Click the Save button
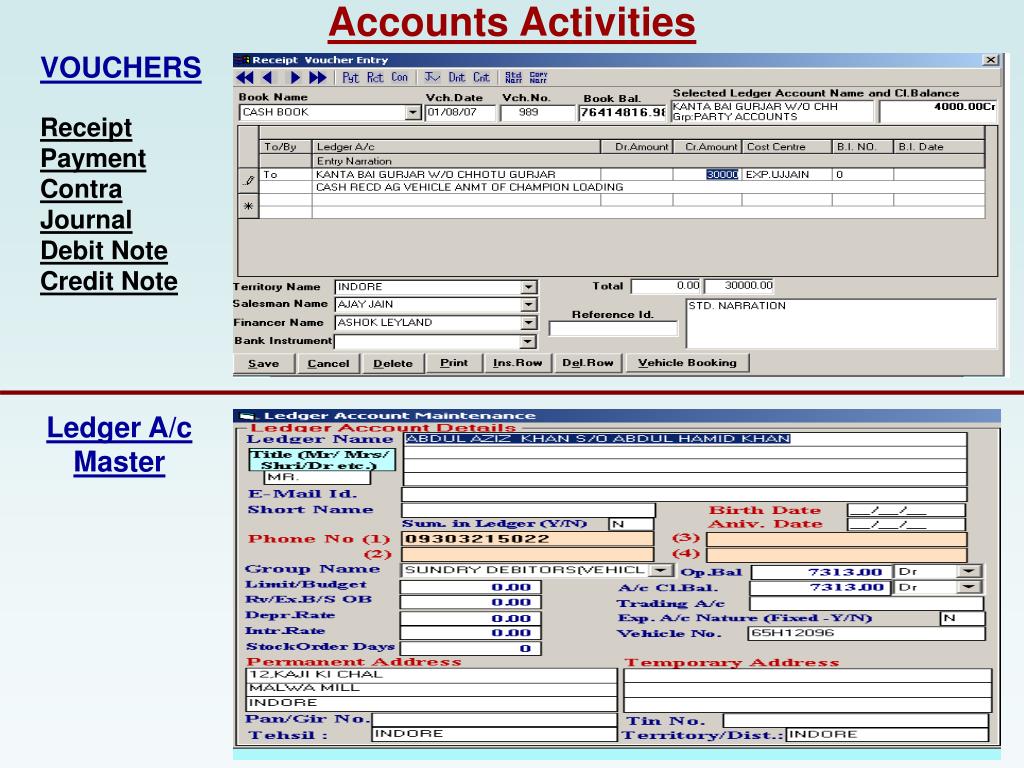This screenshot has height=768, width=1024. pyautogui.click(x=264, y=364)
